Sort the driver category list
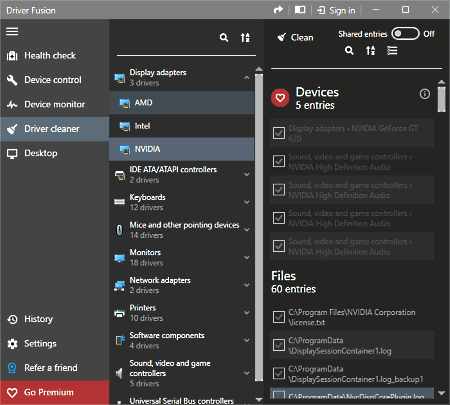 (x=245, y=38)
